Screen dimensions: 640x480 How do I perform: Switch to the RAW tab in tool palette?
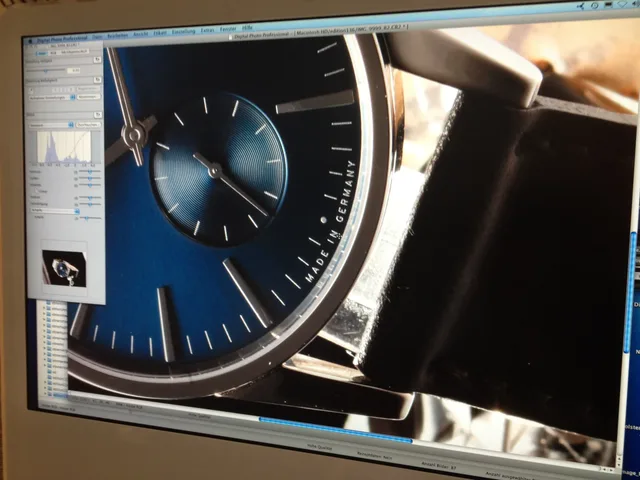tap(42, 53)
